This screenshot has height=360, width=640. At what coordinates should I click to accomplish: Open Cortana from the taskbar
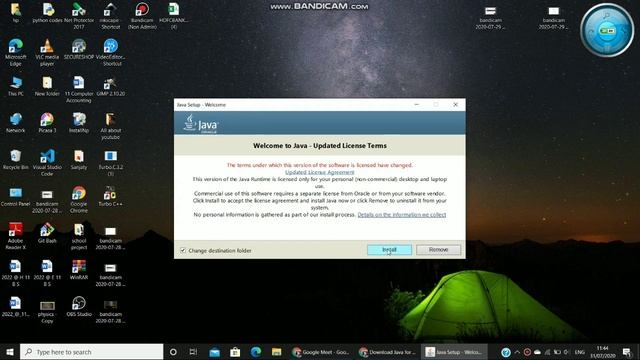tap(173, 352)
